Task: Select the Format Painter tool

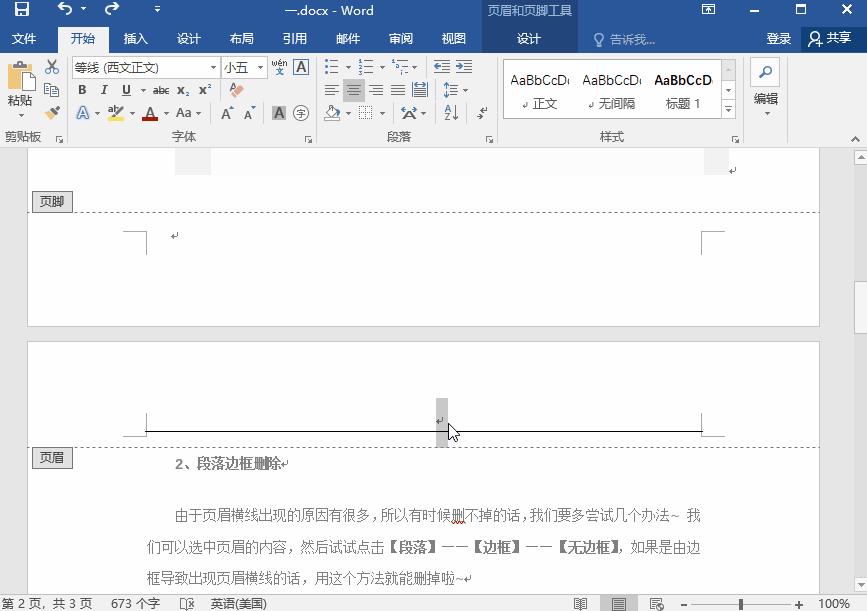Action: point(52,113)
